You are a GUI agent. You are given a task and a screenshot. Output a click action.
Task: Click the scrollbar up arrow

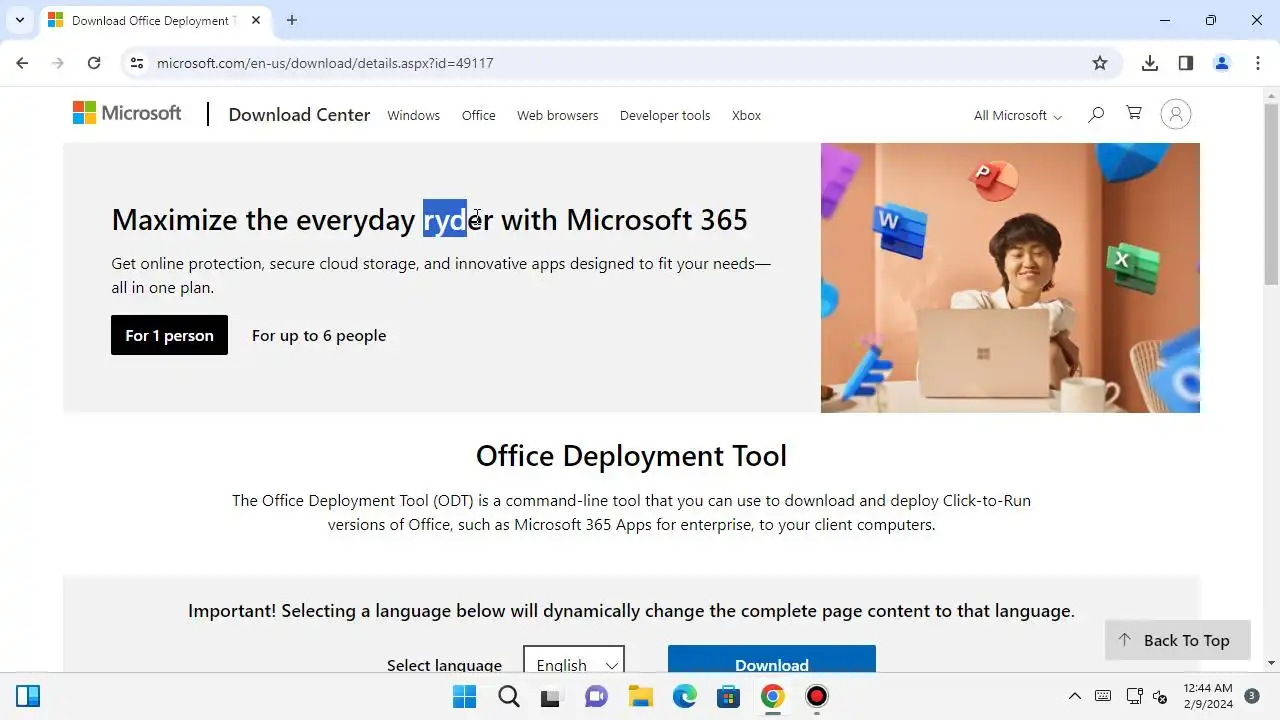point(1272,95)
